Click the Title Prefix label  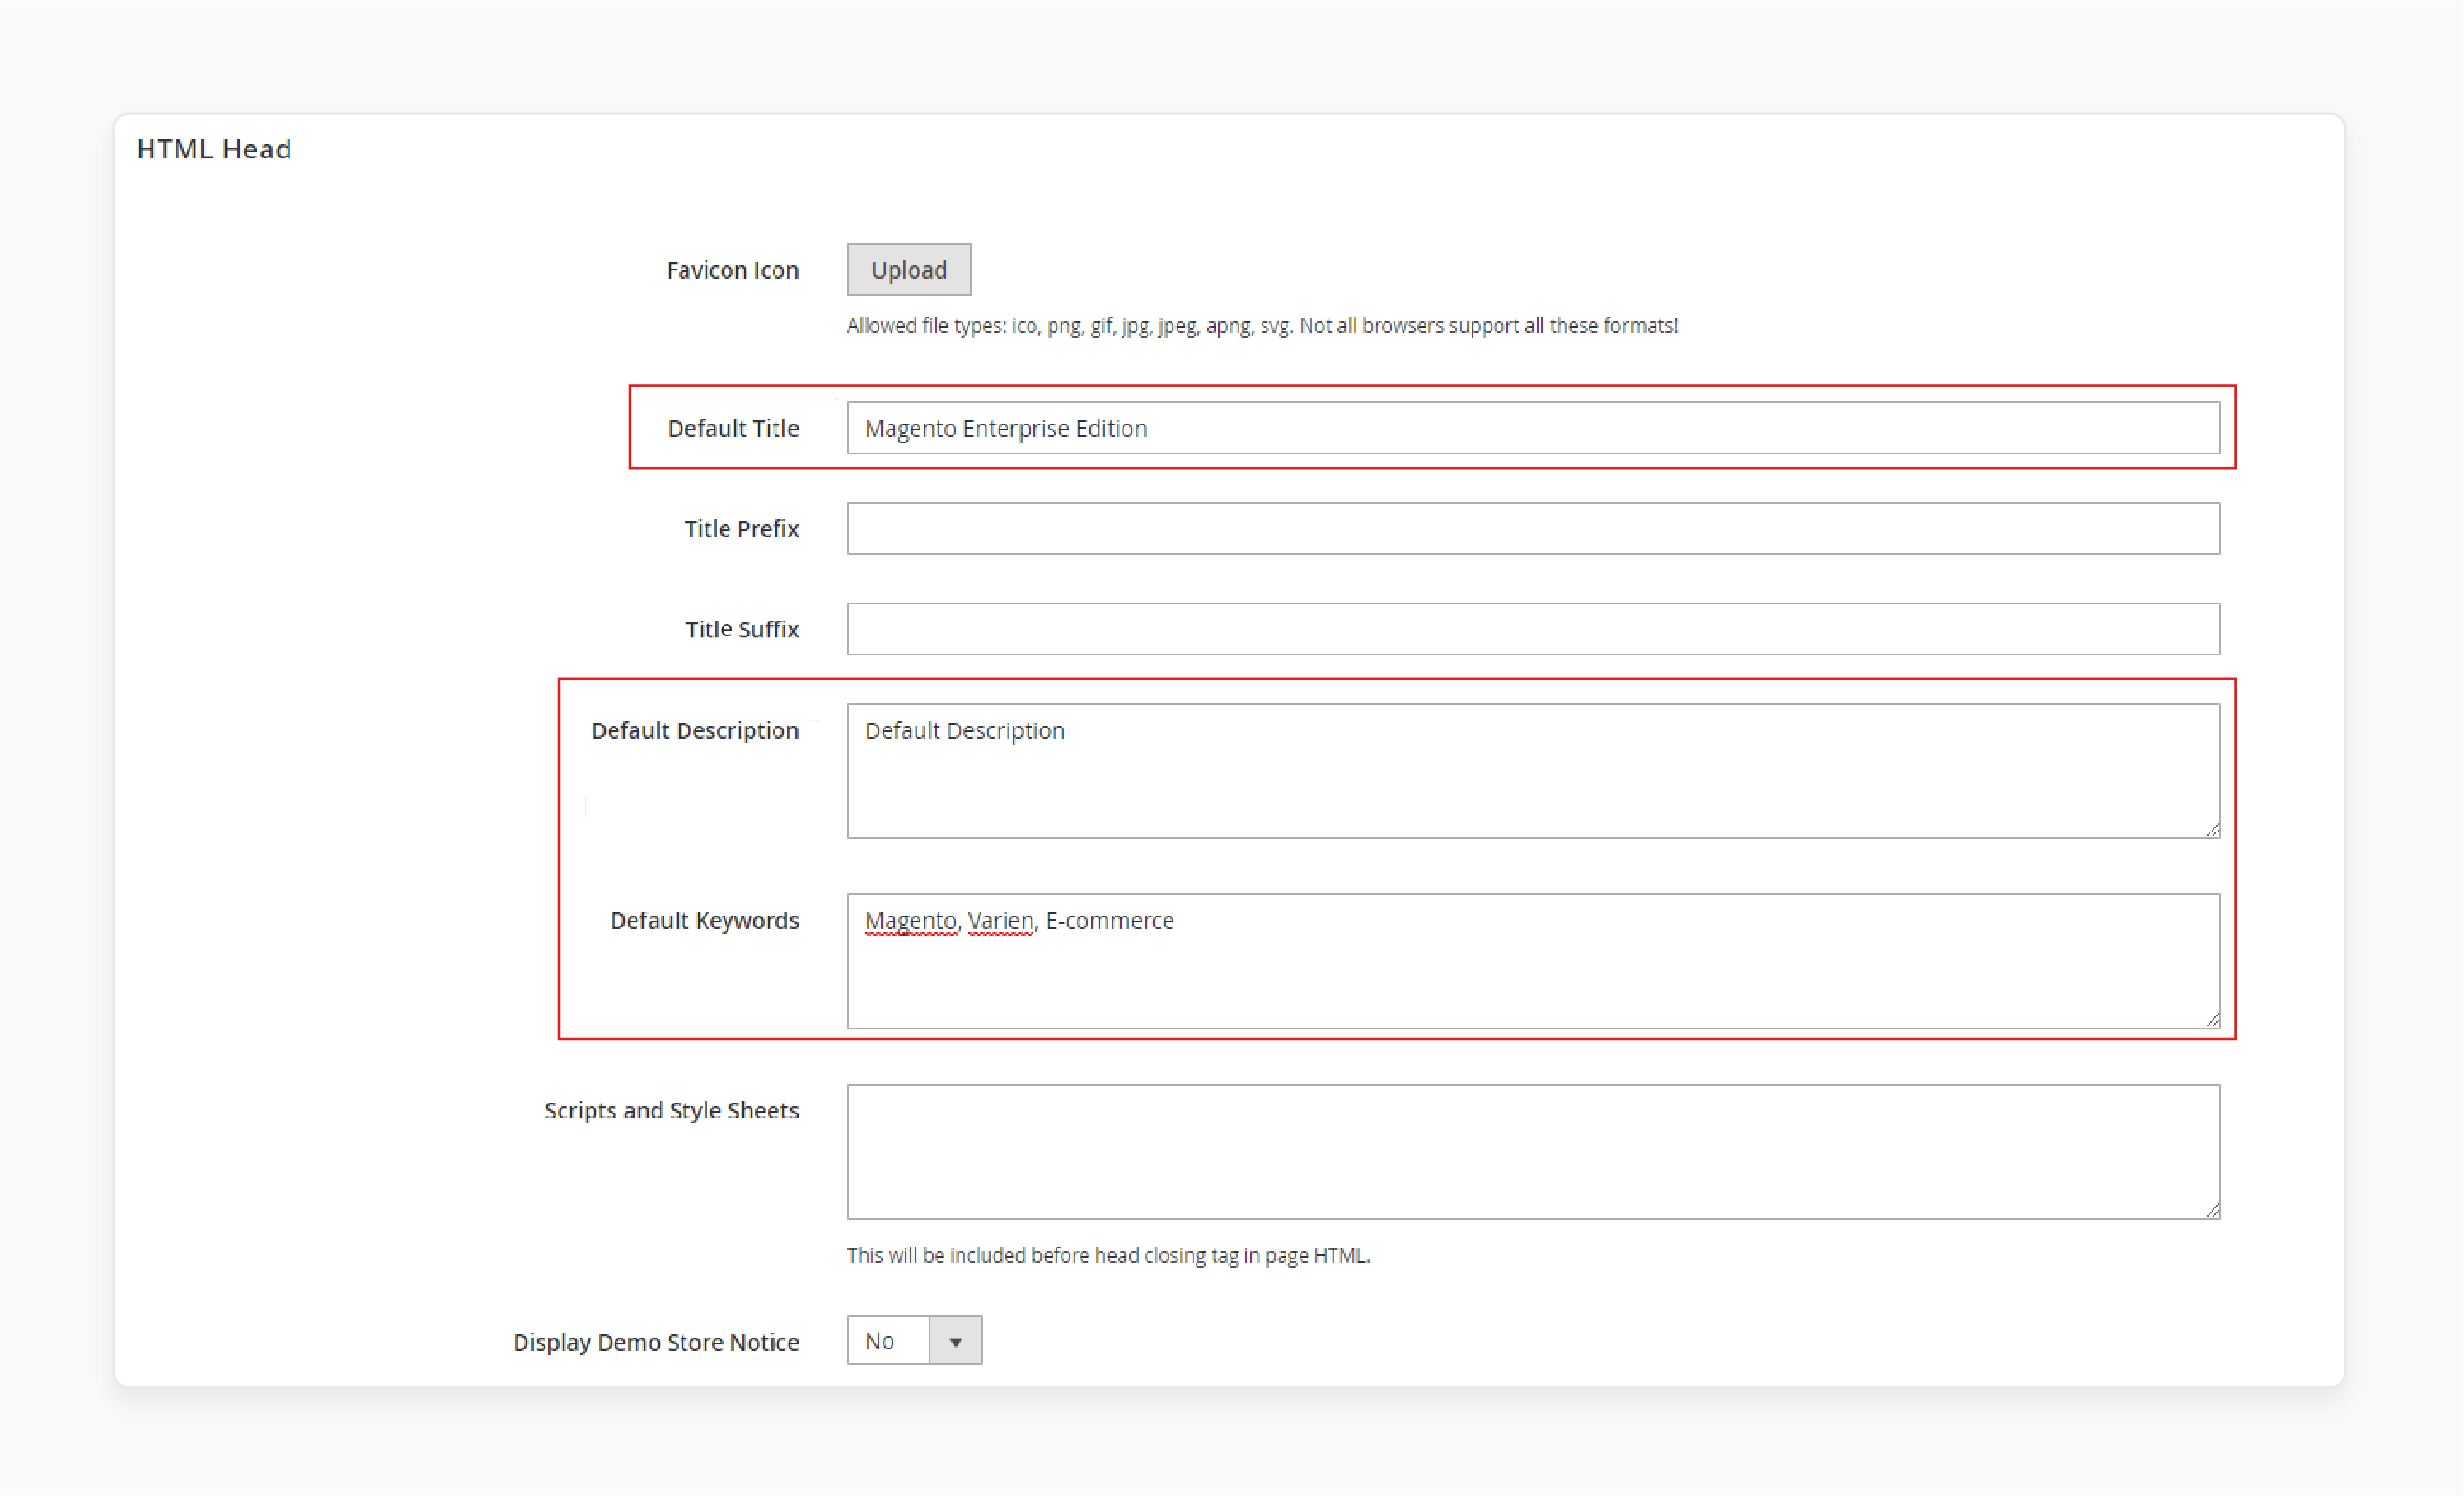(741, 529)
